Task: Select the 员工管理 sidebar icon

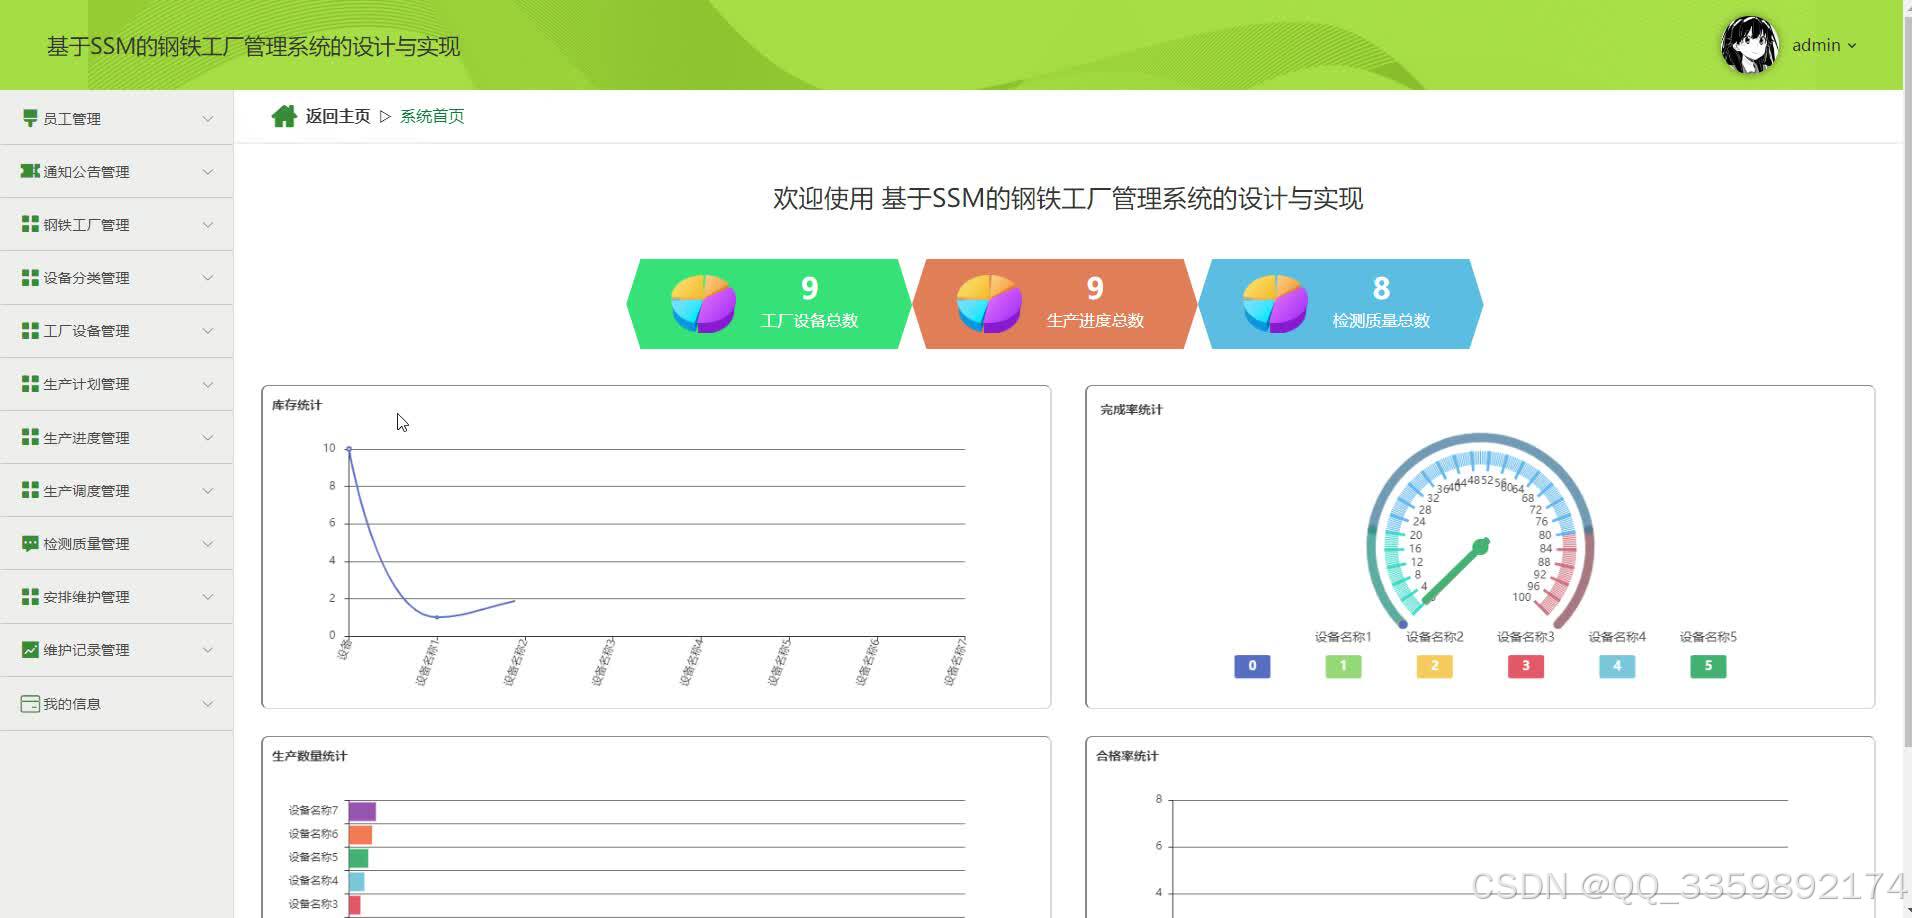Action: pos(29,117)
